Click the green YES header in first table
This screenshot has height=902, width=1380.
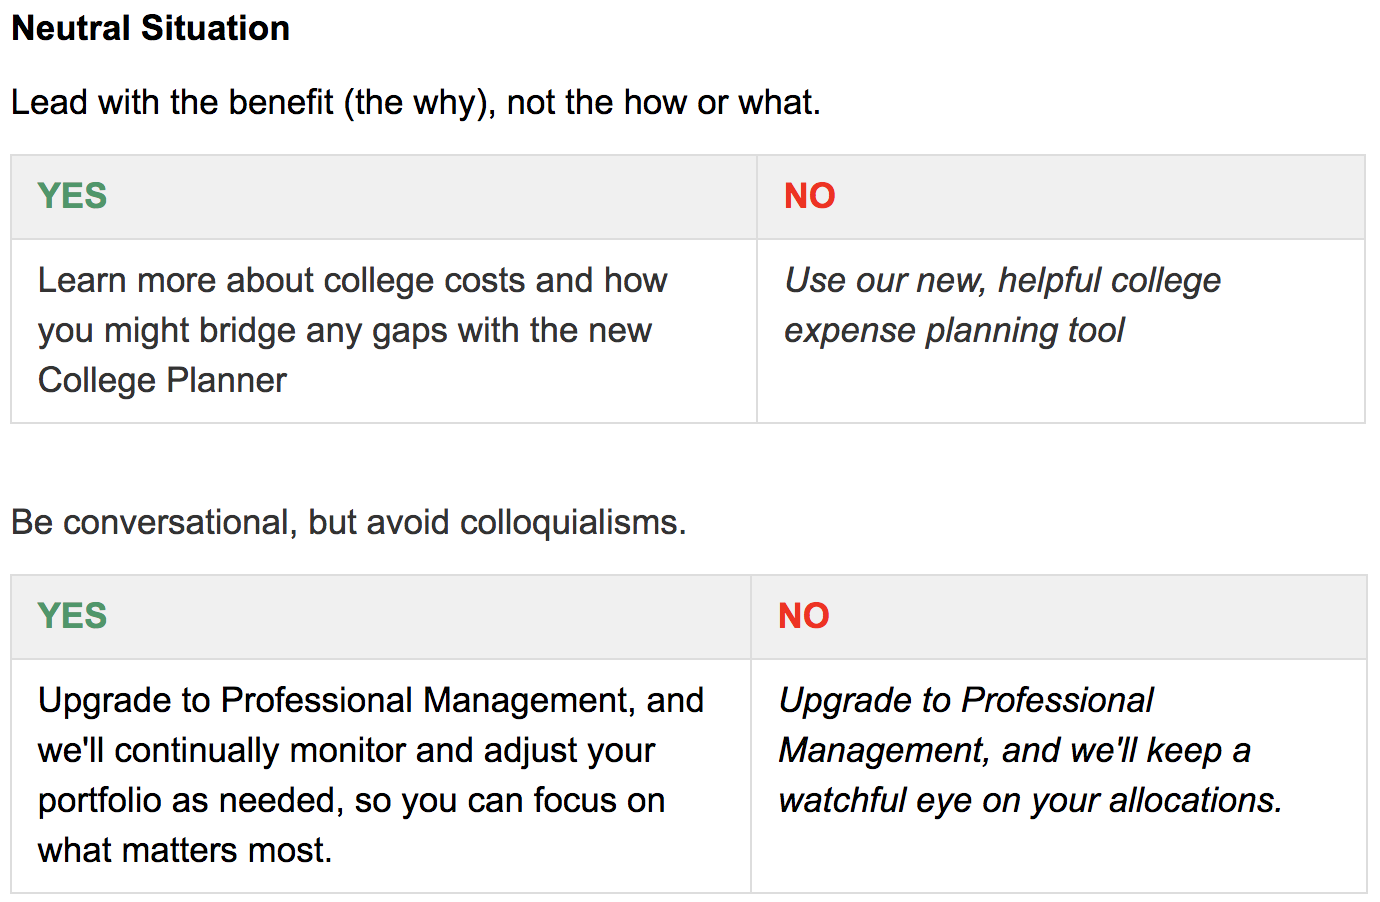coord(72,196)
